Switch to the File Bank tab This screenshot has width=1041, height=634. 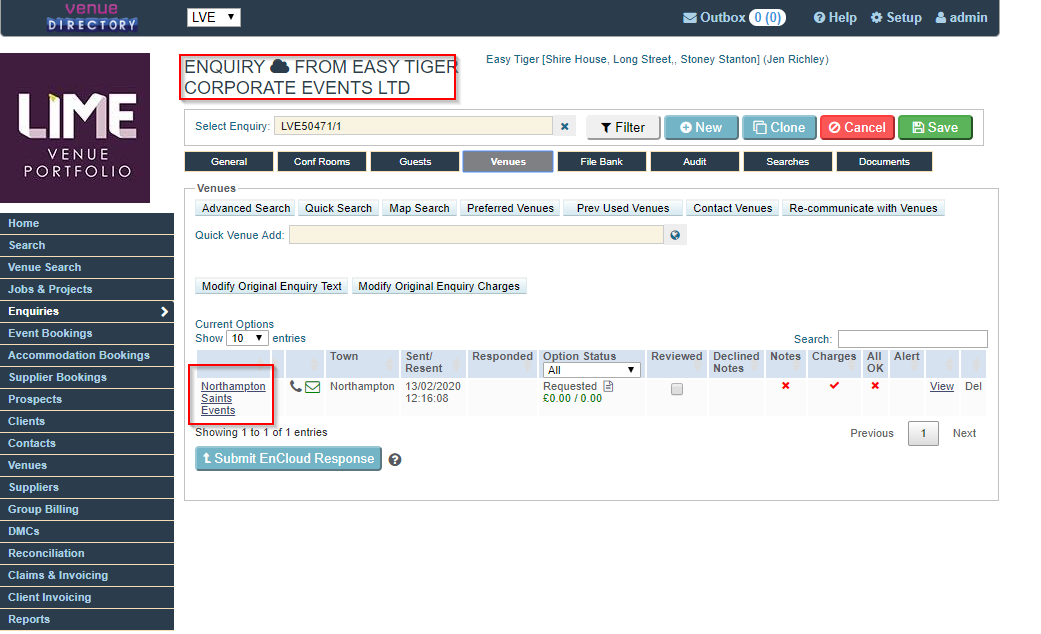[x=601, y=161]
